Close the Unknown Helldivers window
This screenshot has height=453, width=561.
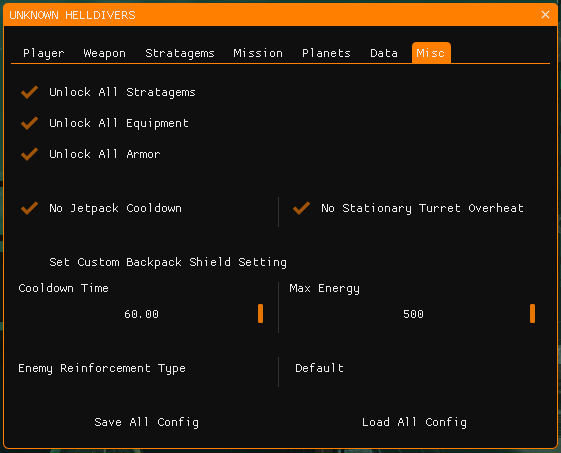(545, 15)
